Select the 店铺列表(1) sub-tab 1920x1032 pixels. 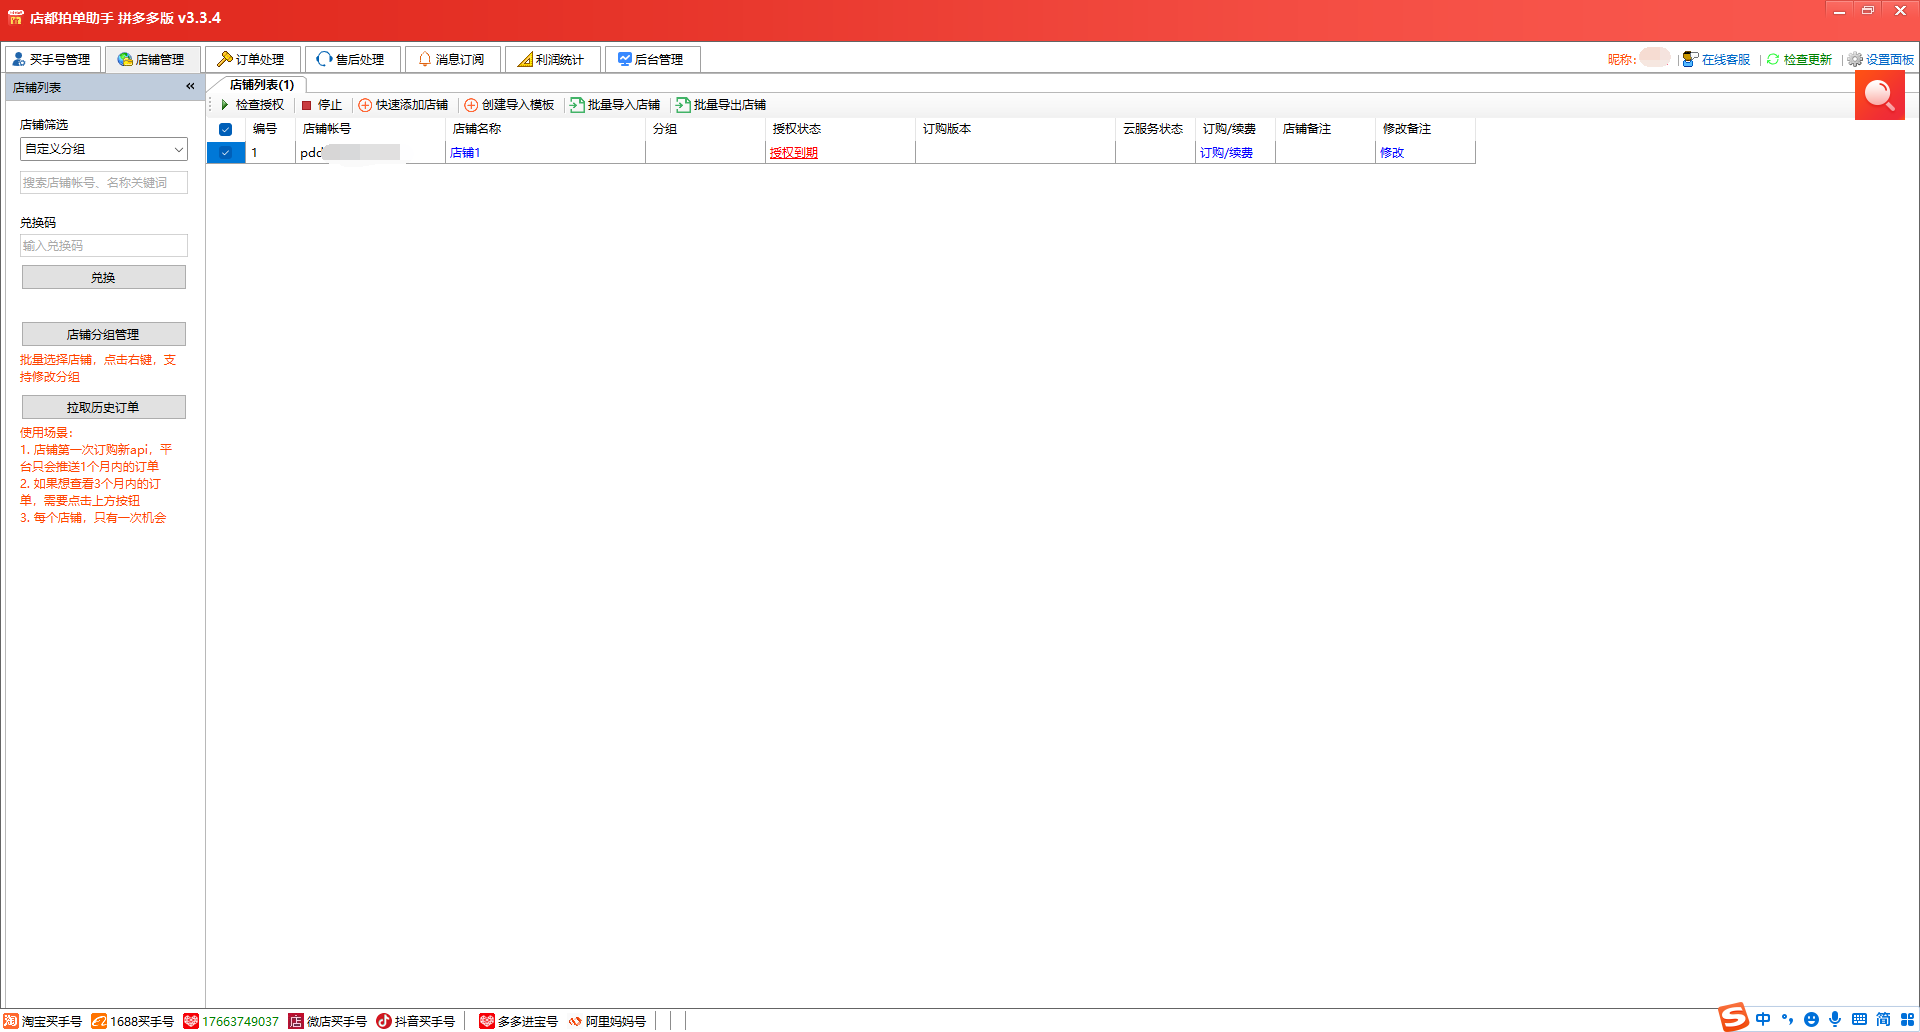click(x=262, y=85)
